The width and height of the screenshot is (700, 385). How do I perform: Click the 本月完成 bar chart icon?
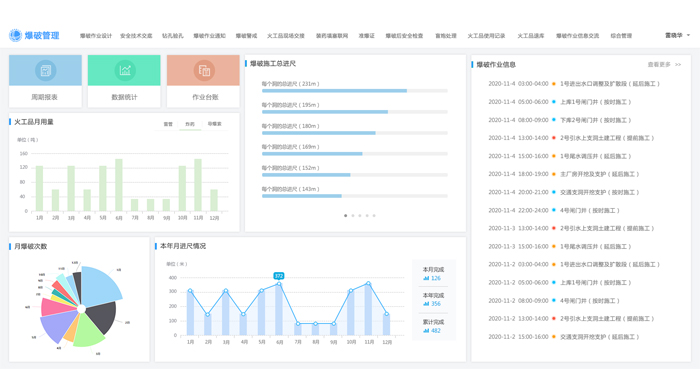(426, 278)
